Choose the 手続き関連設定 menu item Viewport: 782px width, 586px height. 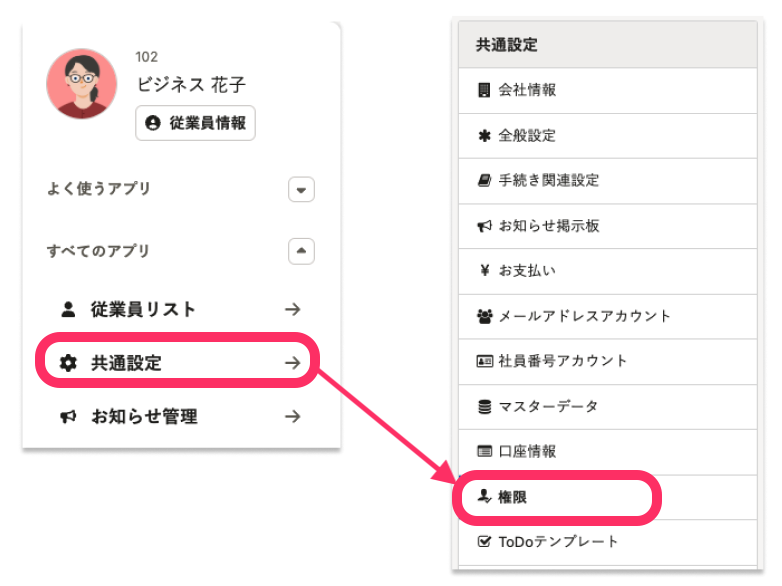(548, 181)
